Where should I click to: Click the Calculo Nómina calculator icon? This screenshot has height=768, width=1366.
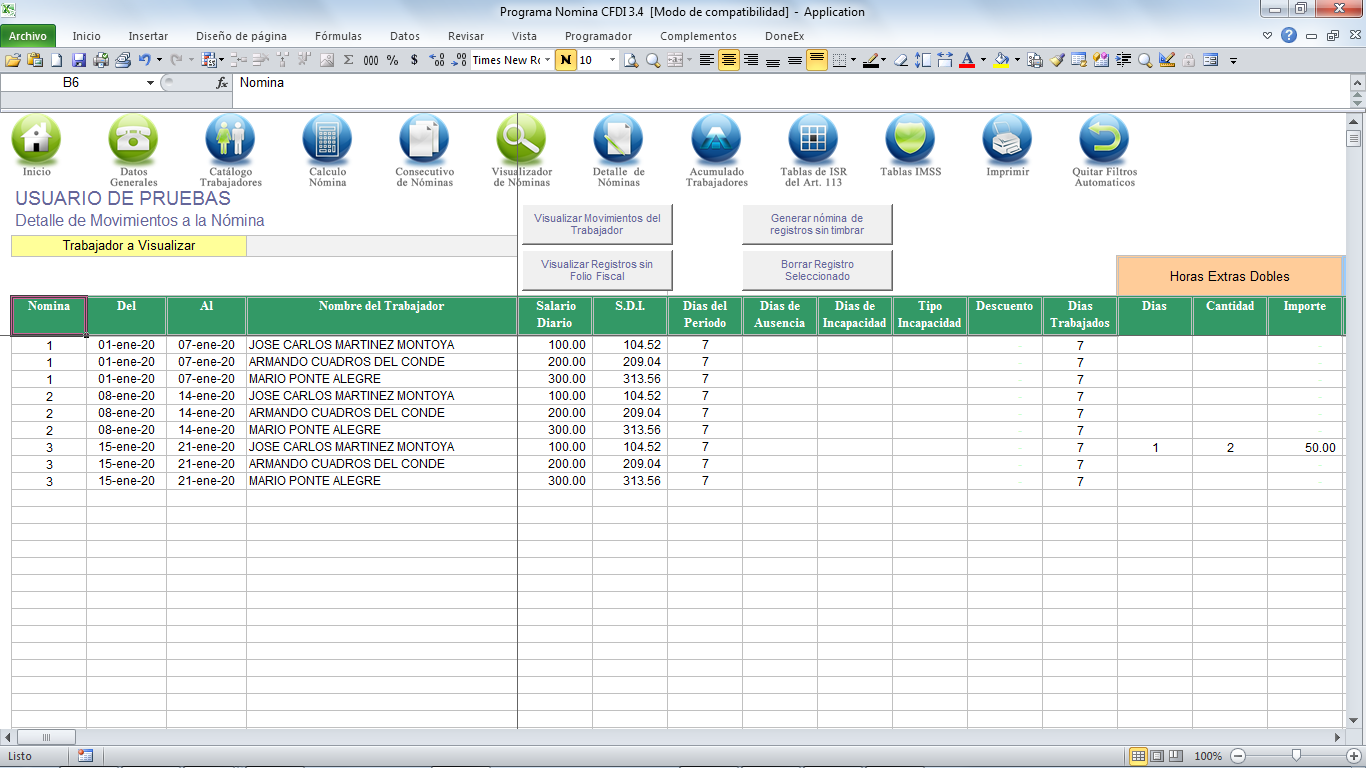click(327, 139)
